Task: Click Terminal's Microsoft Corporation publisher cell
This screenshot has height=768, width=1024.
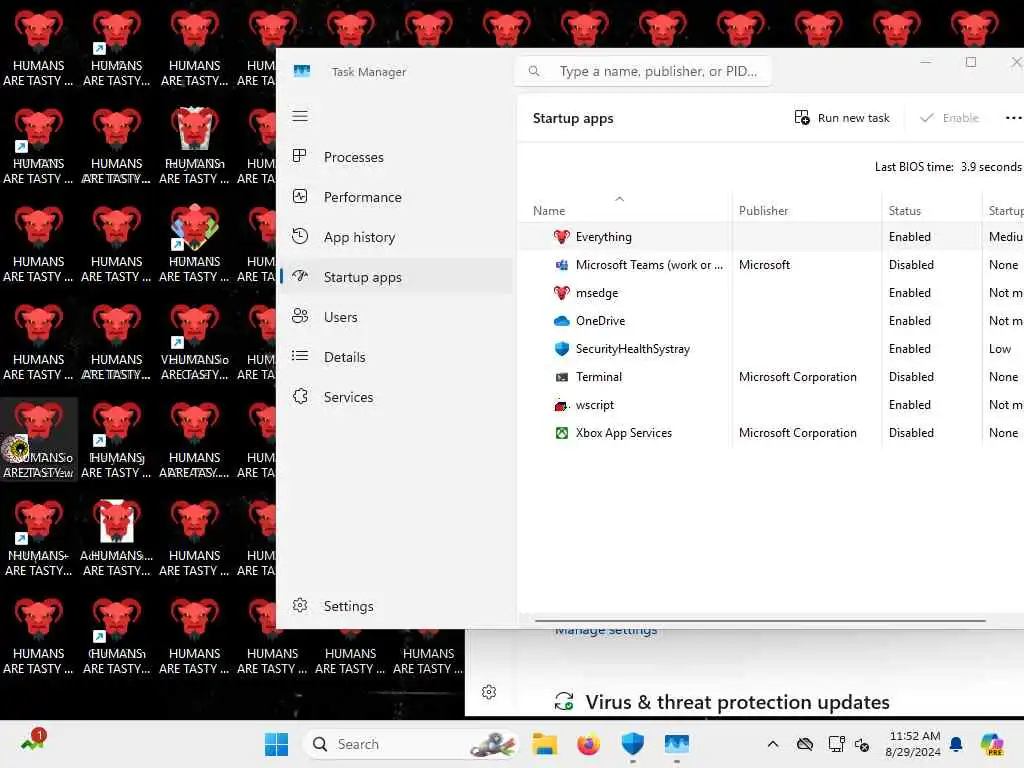Action: pos(797,377)
